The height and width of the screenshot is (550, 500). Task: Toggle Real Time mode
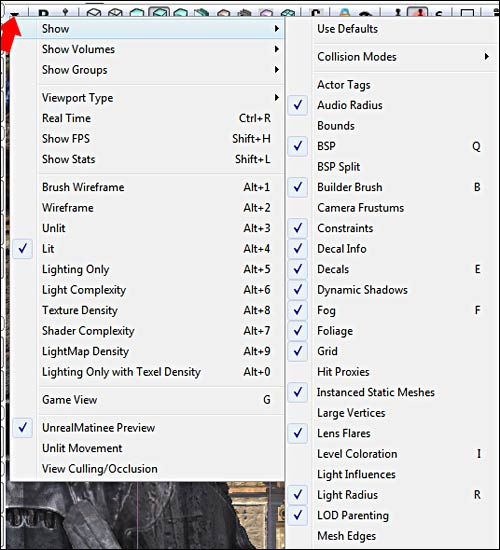coord(147,118)
